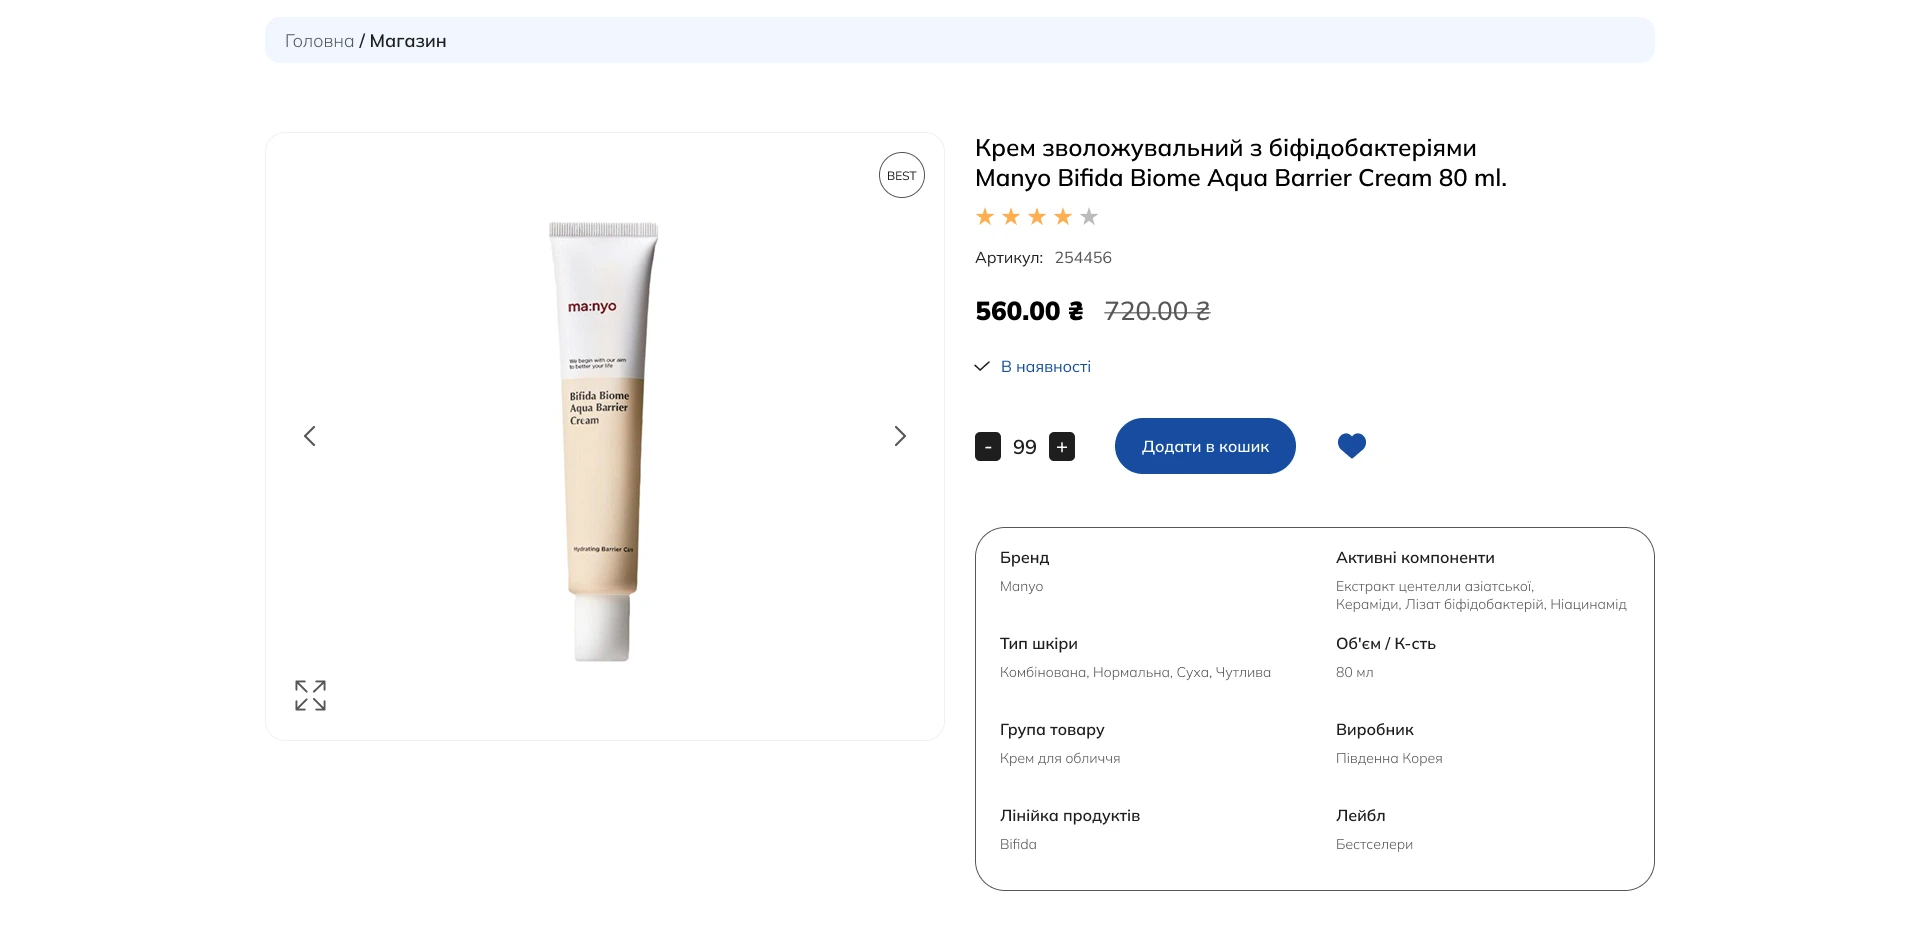This screenshot has width=1920, height=926.
Task: Open Магазин breadcrumb
Action: [x=408, y=41]
